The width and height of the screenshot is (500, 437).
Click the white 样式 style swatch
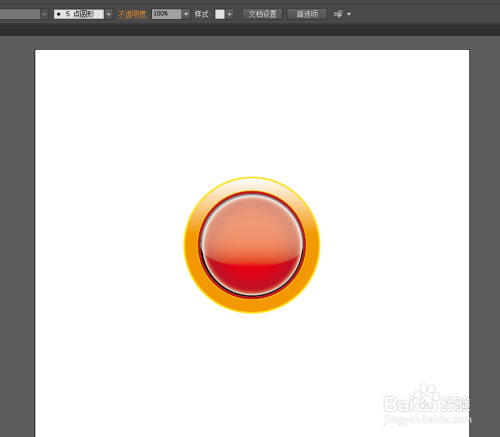coord(220,14)
